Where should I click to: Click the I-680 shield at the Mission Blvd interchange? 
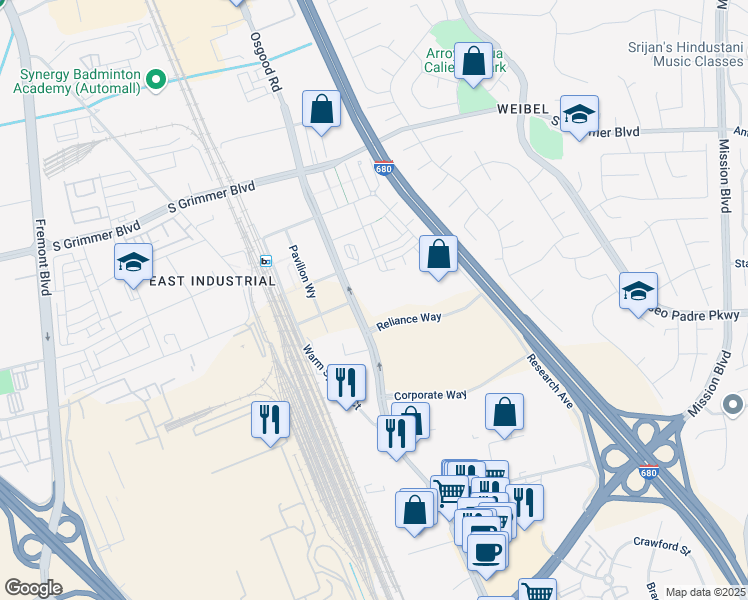[x=649, y=472]
